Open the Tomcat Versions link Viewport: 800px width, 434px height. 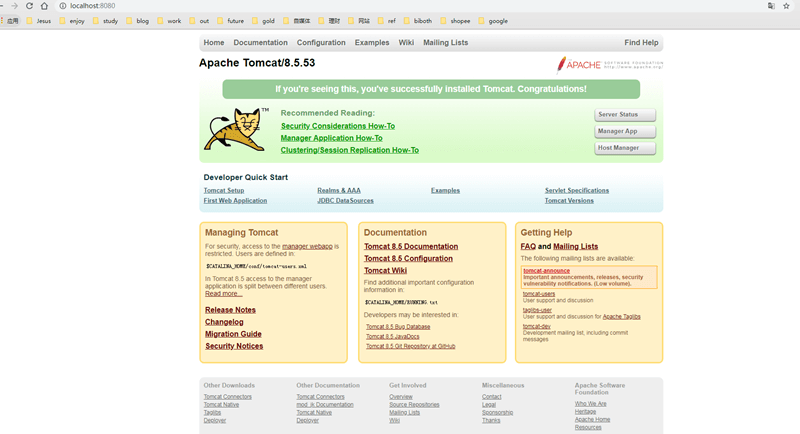coord(569,200)
